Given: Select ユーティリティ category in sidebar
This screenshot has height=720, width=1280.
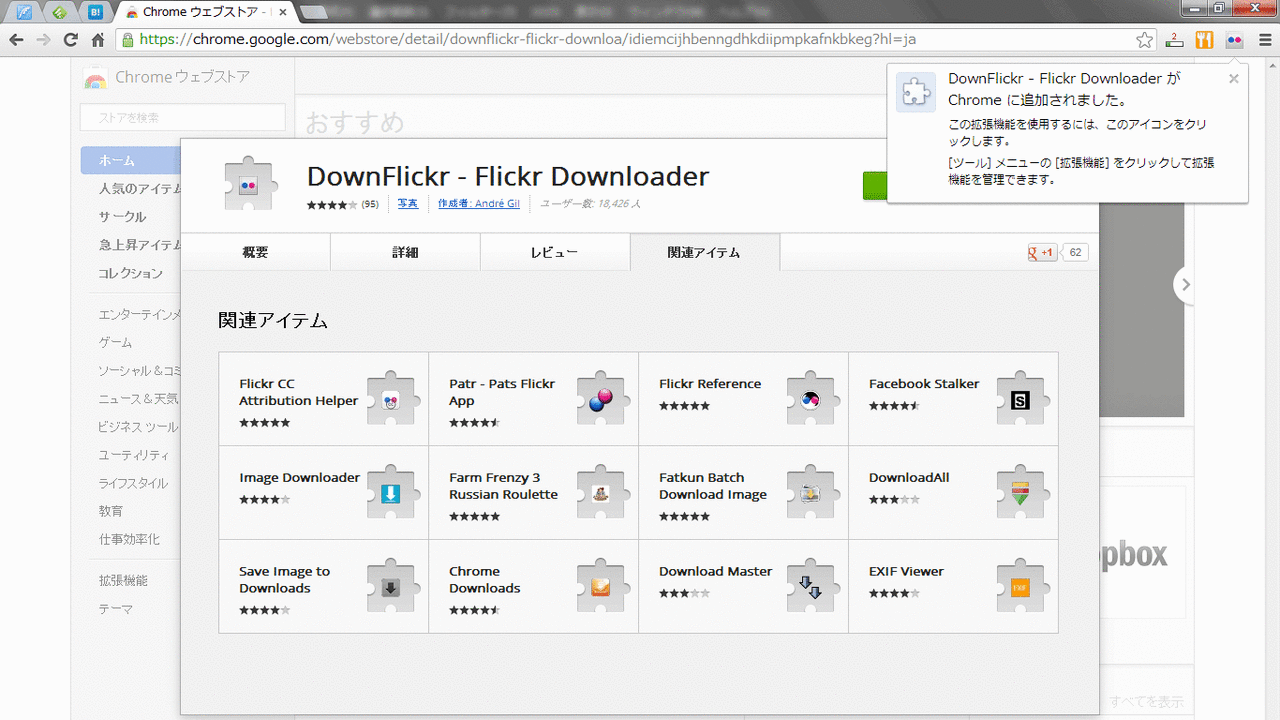Looking at the screenshot, I should click(x=134, y=455).
